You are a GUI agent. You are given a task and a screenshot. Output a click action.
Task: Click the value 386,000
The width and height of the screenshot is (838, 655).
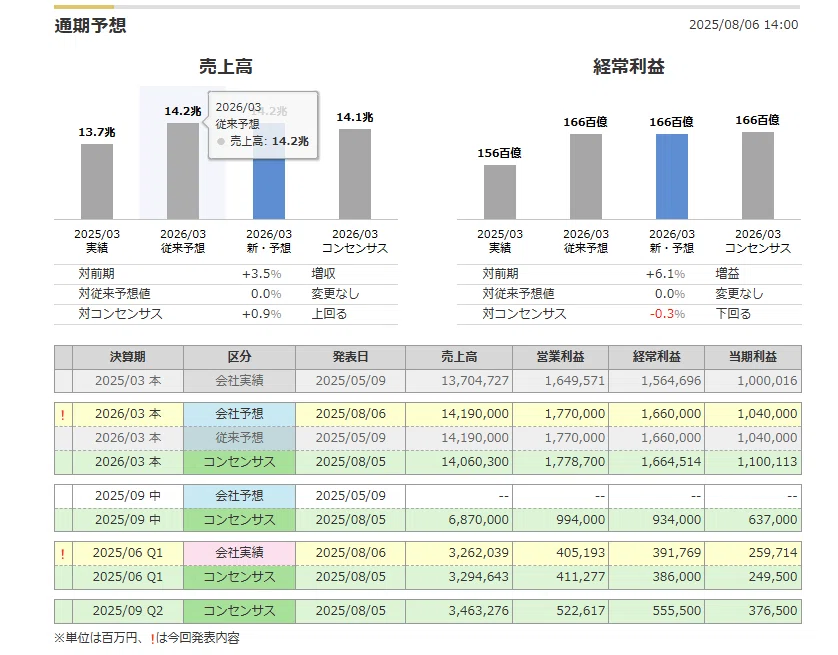(x=677, y=577)
